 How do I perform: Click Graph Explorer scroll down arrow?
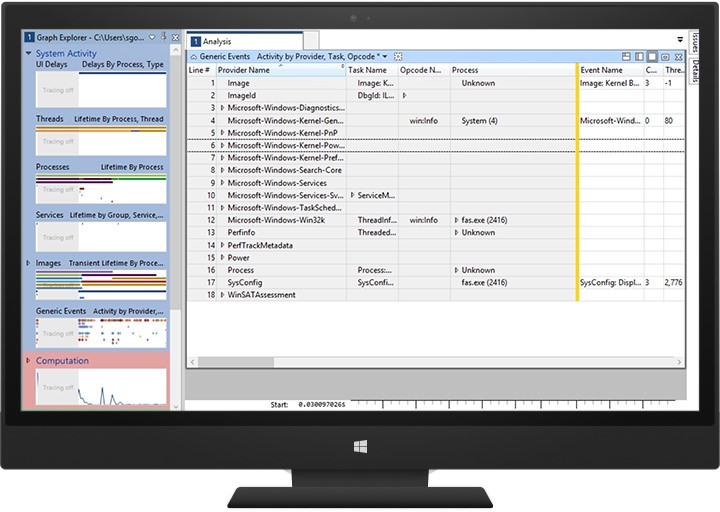pyautogui.click(x=175, y=406)
